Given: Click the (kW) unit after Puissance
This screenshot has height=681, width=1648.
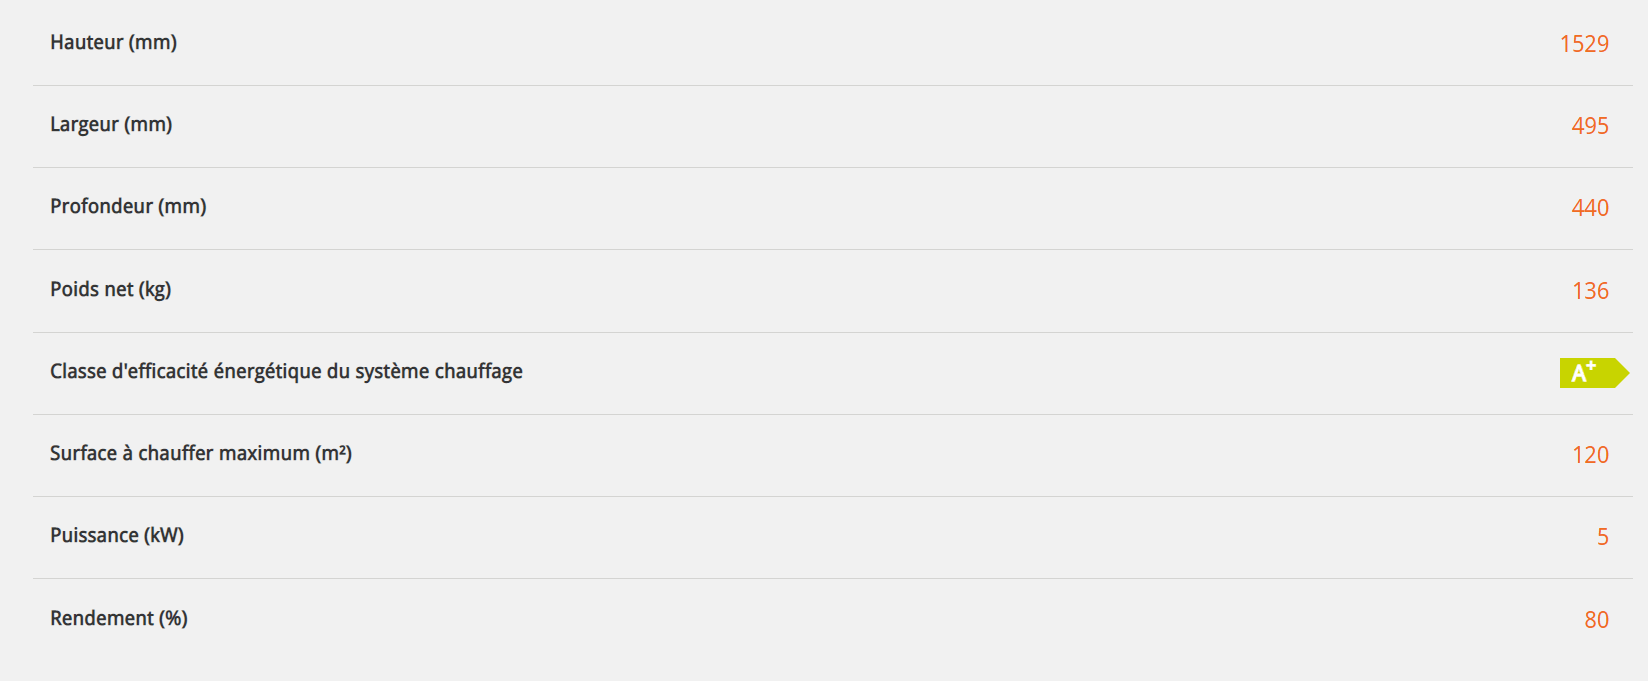Looking at the screenshot, I should [164, 536].
